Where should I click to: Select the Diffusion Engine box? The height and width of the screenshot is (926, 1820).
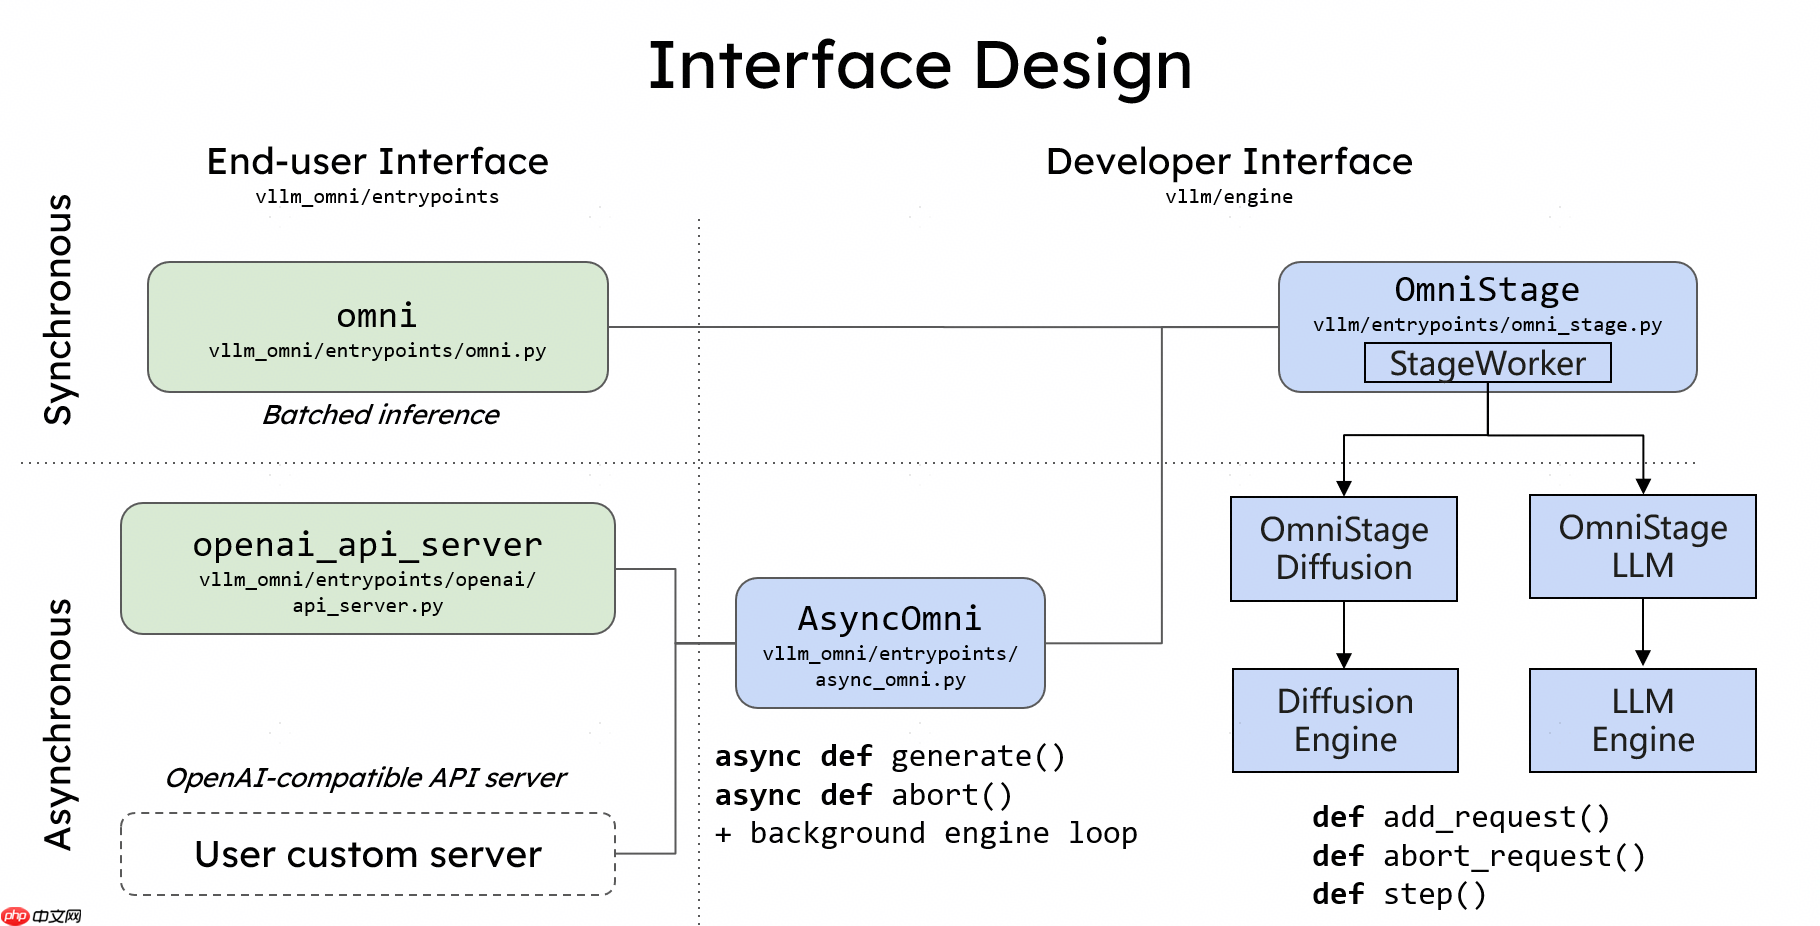click(1345, 720)
